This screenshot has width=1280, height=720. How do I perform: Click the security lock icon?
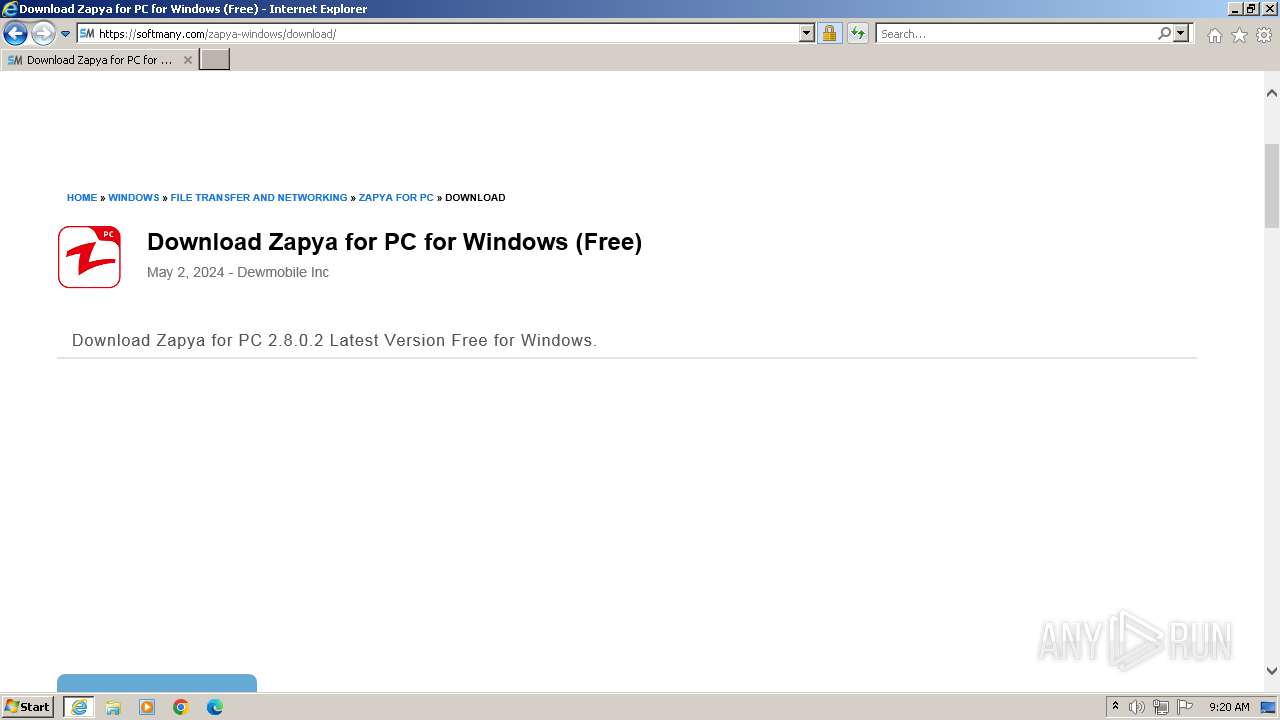coord(829,34)
